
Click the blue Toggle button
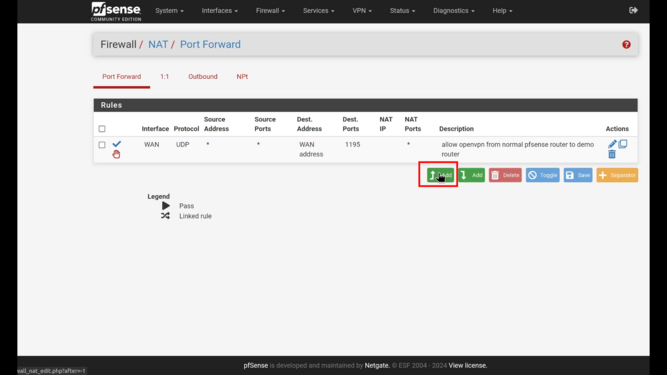[x=542, y=175]
